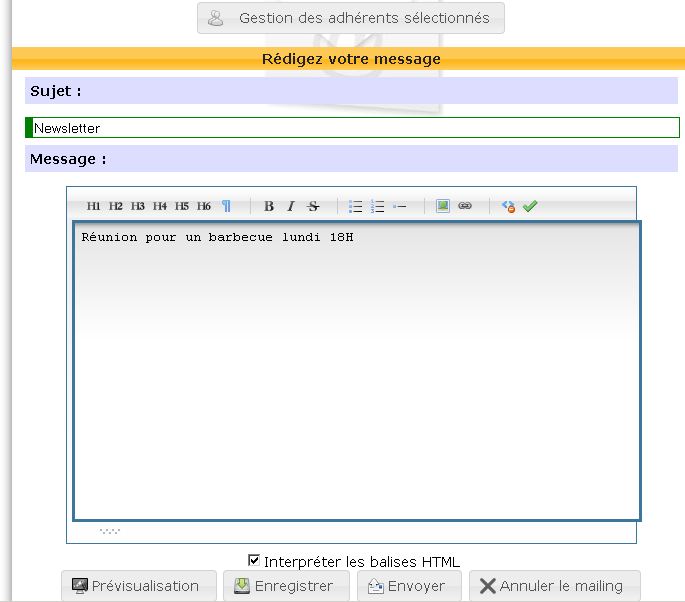
Task: Click green checkmark toolbar icon
Action: (530, 206)
